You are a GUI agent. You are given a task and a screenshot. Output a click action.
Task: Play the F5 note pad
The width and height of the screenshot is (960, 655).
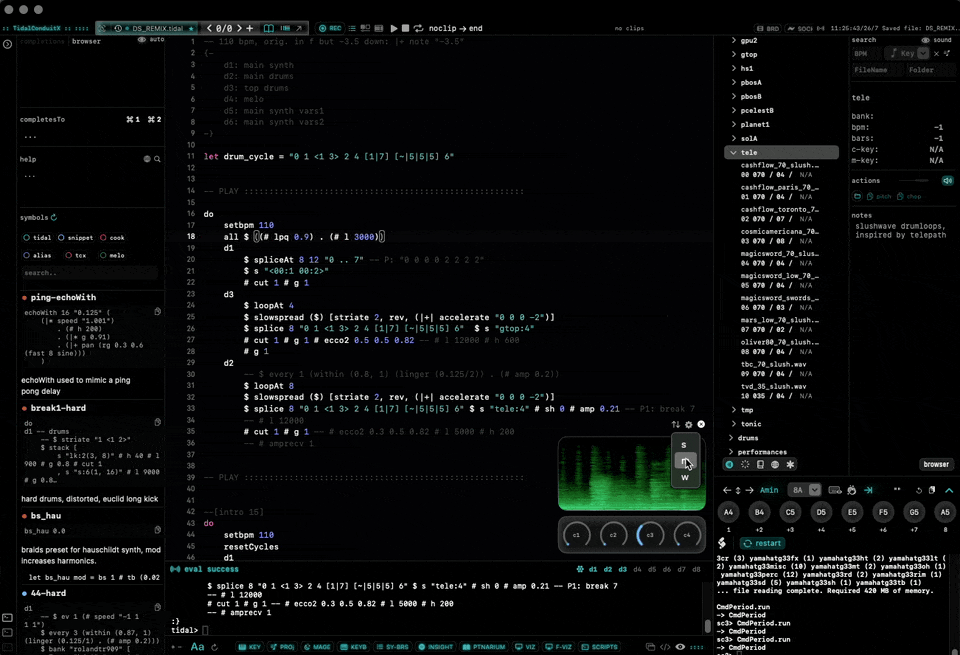pyautogui.click(x=883, y=512)
